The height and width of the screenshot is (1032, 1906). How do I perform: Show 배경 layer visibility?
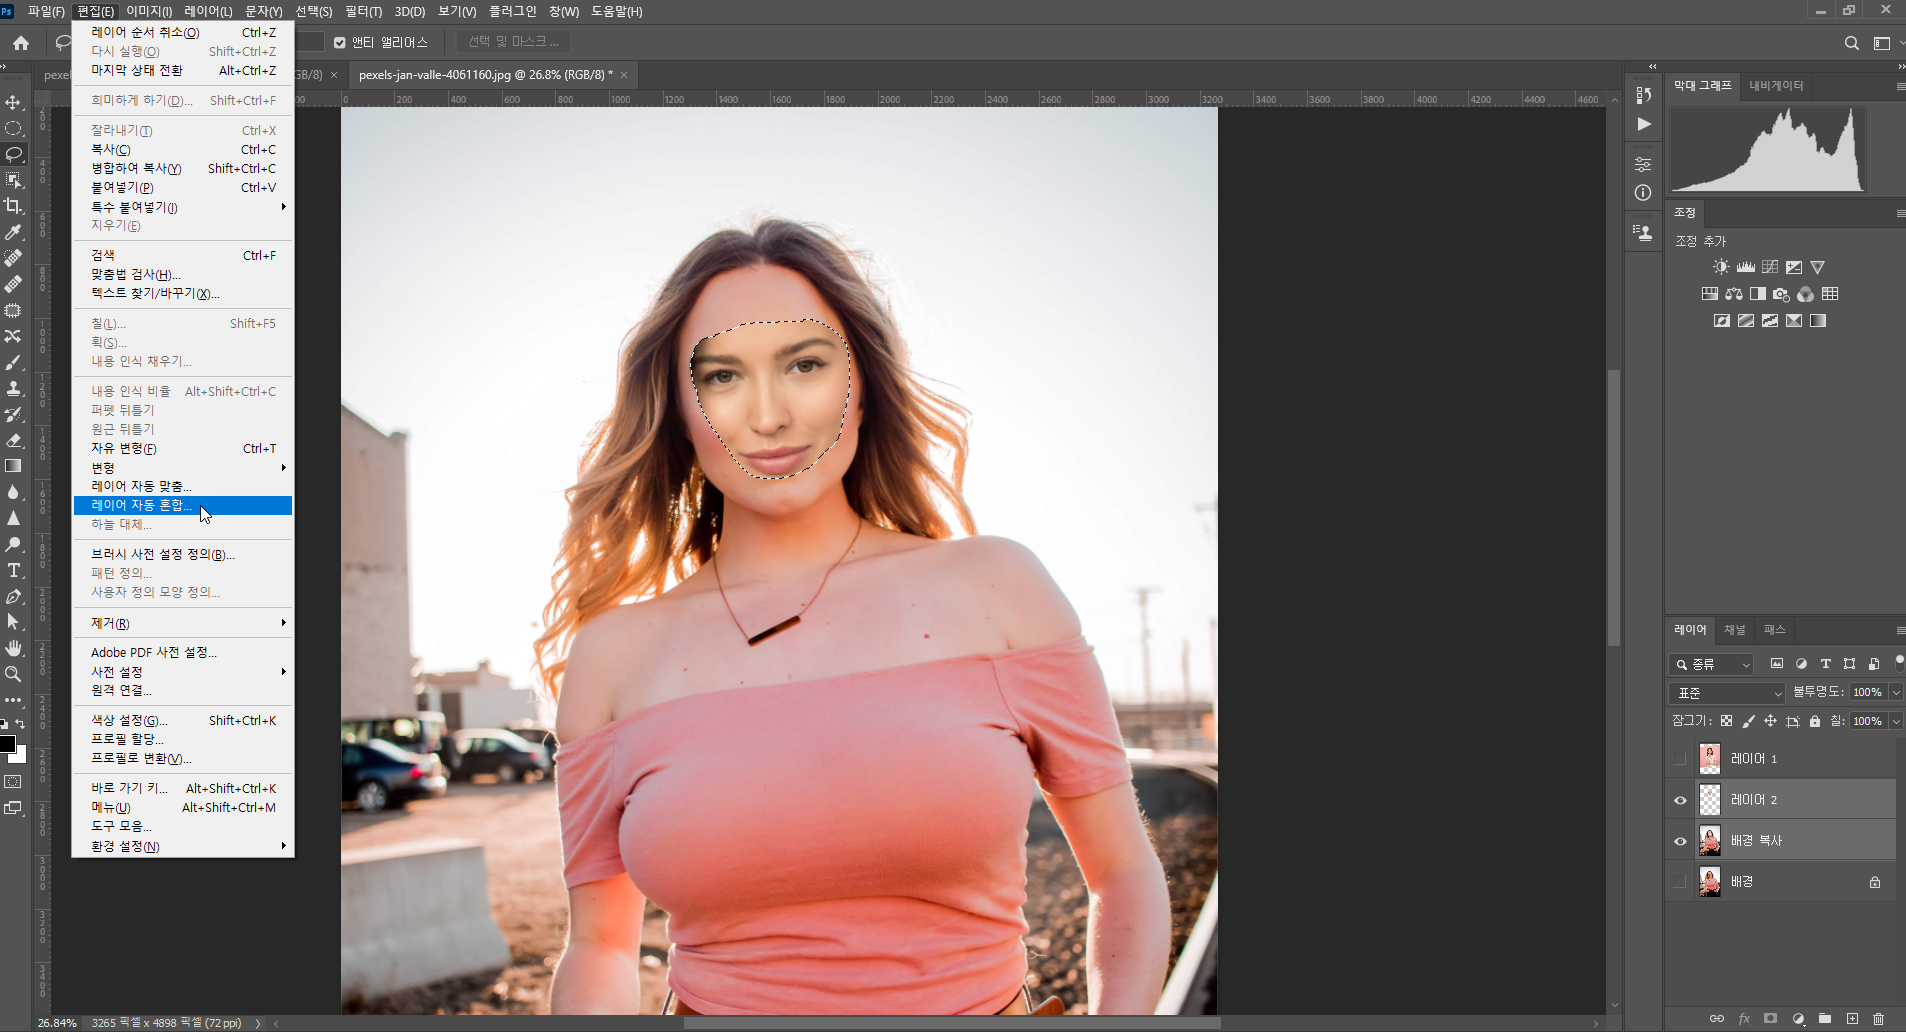(1680, 882)
